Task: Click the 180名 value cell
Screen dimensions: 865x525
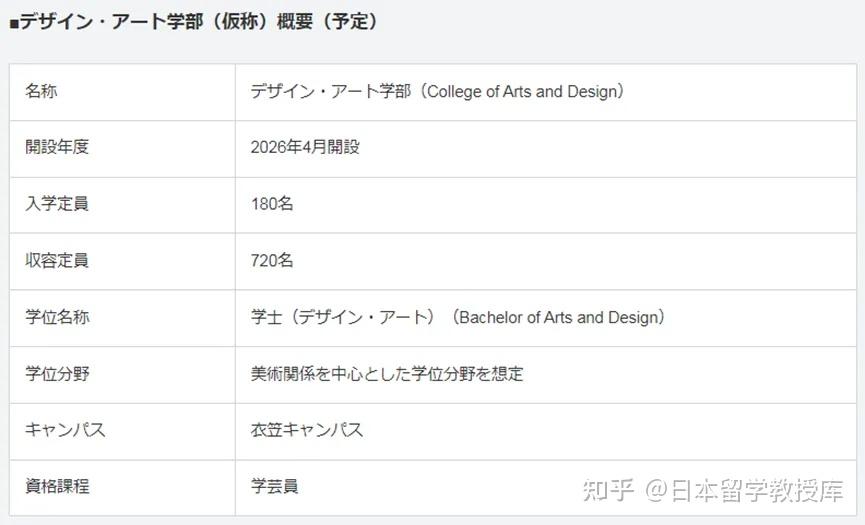Action: 272,204
